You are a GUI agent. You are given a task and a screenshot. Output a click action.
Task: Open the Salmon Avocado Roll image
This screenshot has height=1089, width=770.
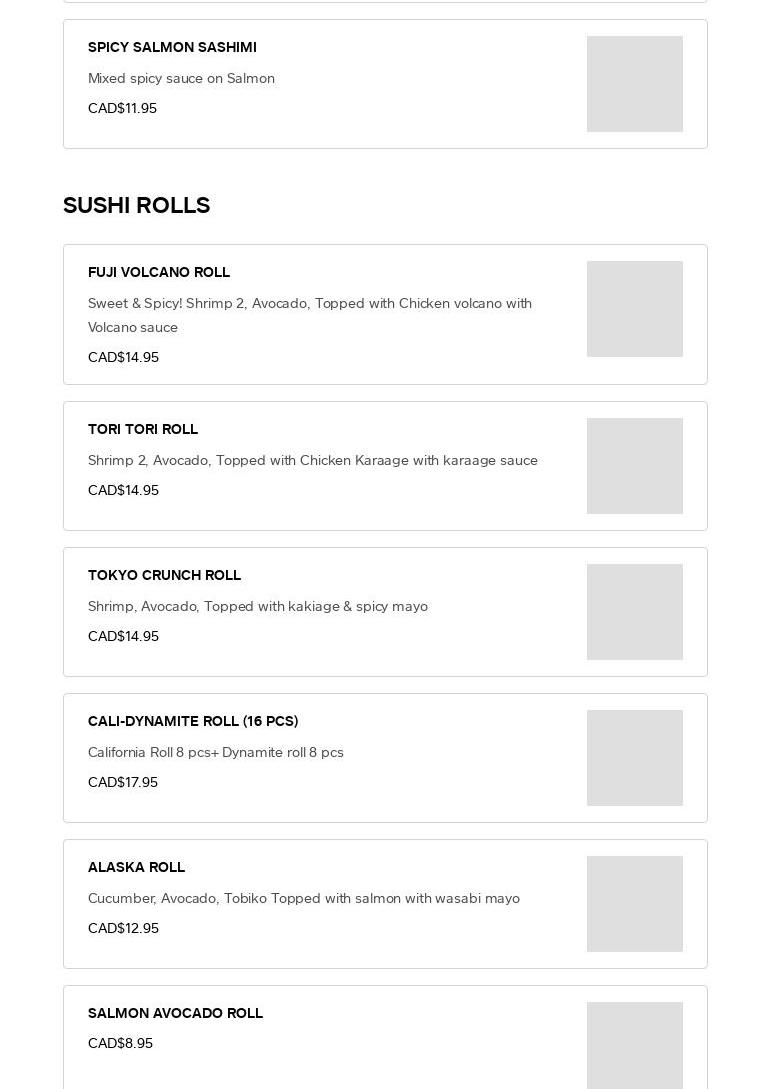(x=634, y=1045)
